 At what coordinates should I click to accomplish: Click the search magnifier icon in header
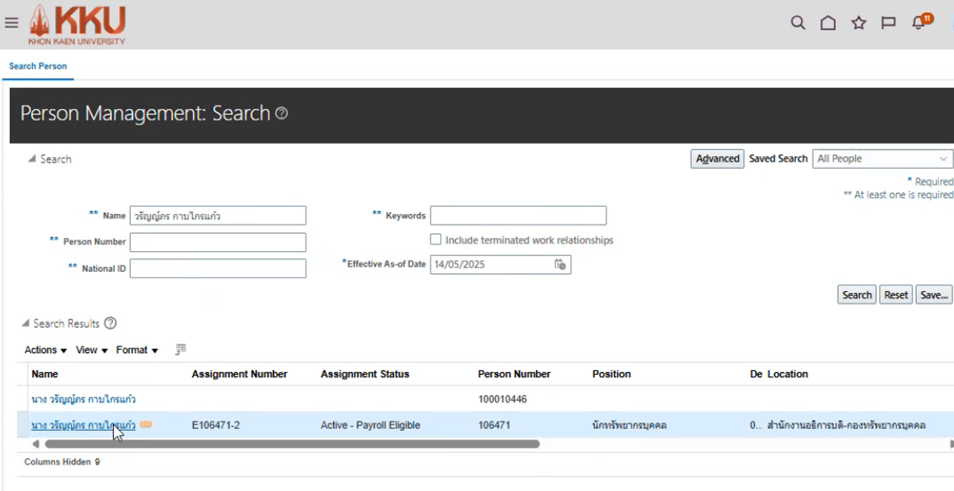click(x=798, y=23)
